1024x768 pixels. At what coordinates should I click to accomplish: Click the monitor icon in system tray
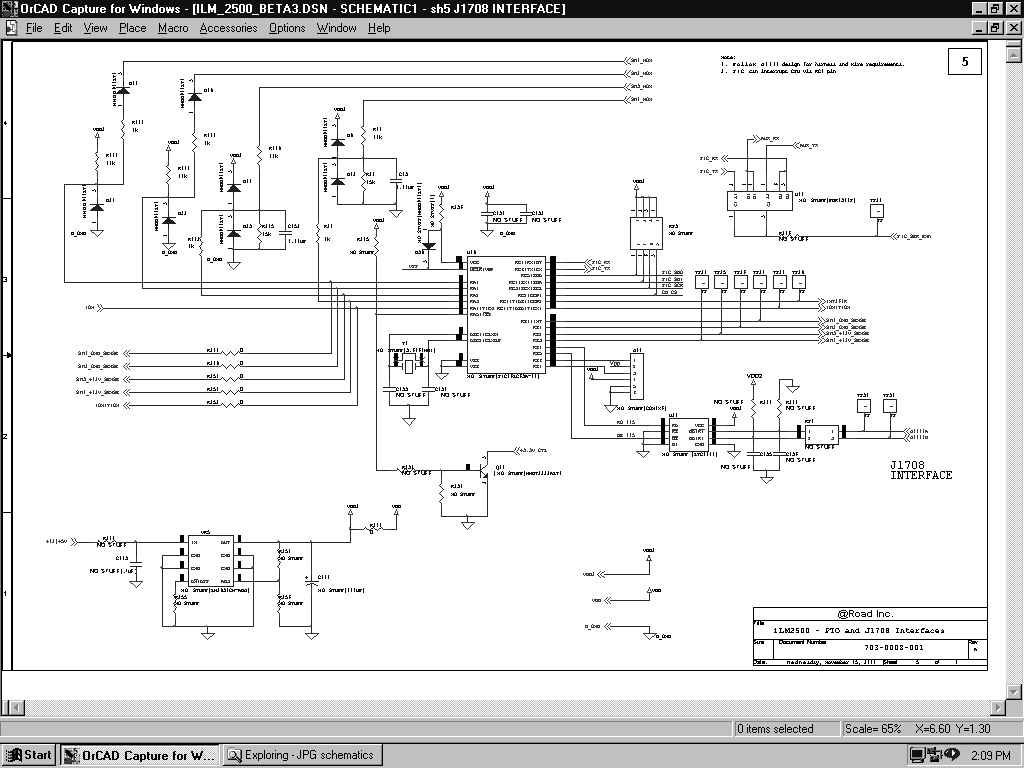[x=917, y=755]
